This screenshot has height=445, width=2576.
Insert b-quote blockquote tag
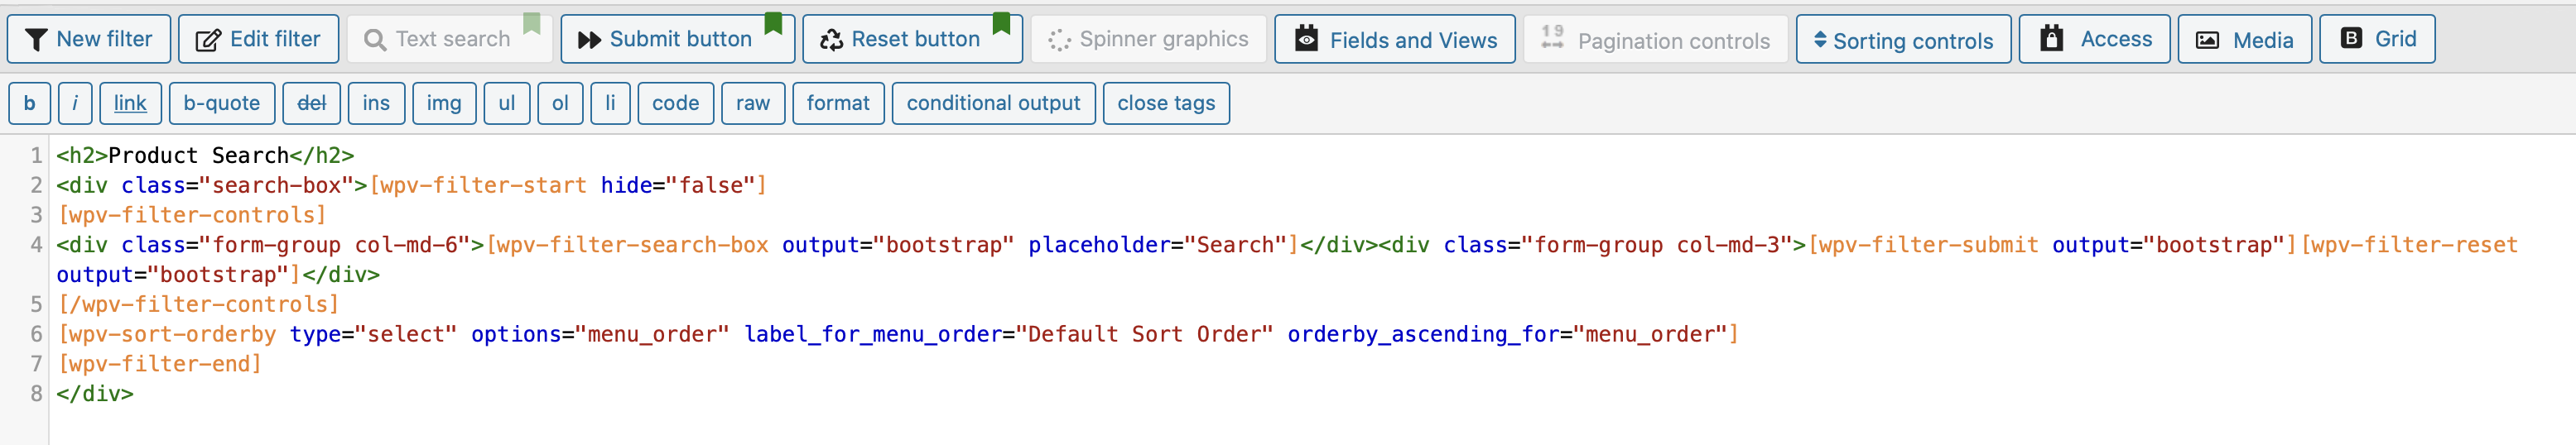coord(222,103)
